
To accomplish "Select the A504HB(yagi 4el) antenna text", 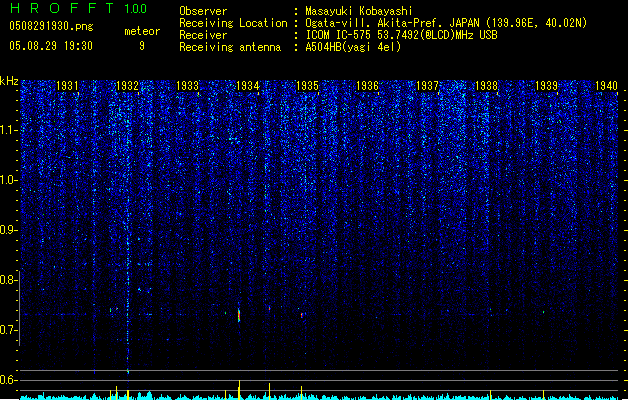I will pyautogui.click(x=353, y=47).
